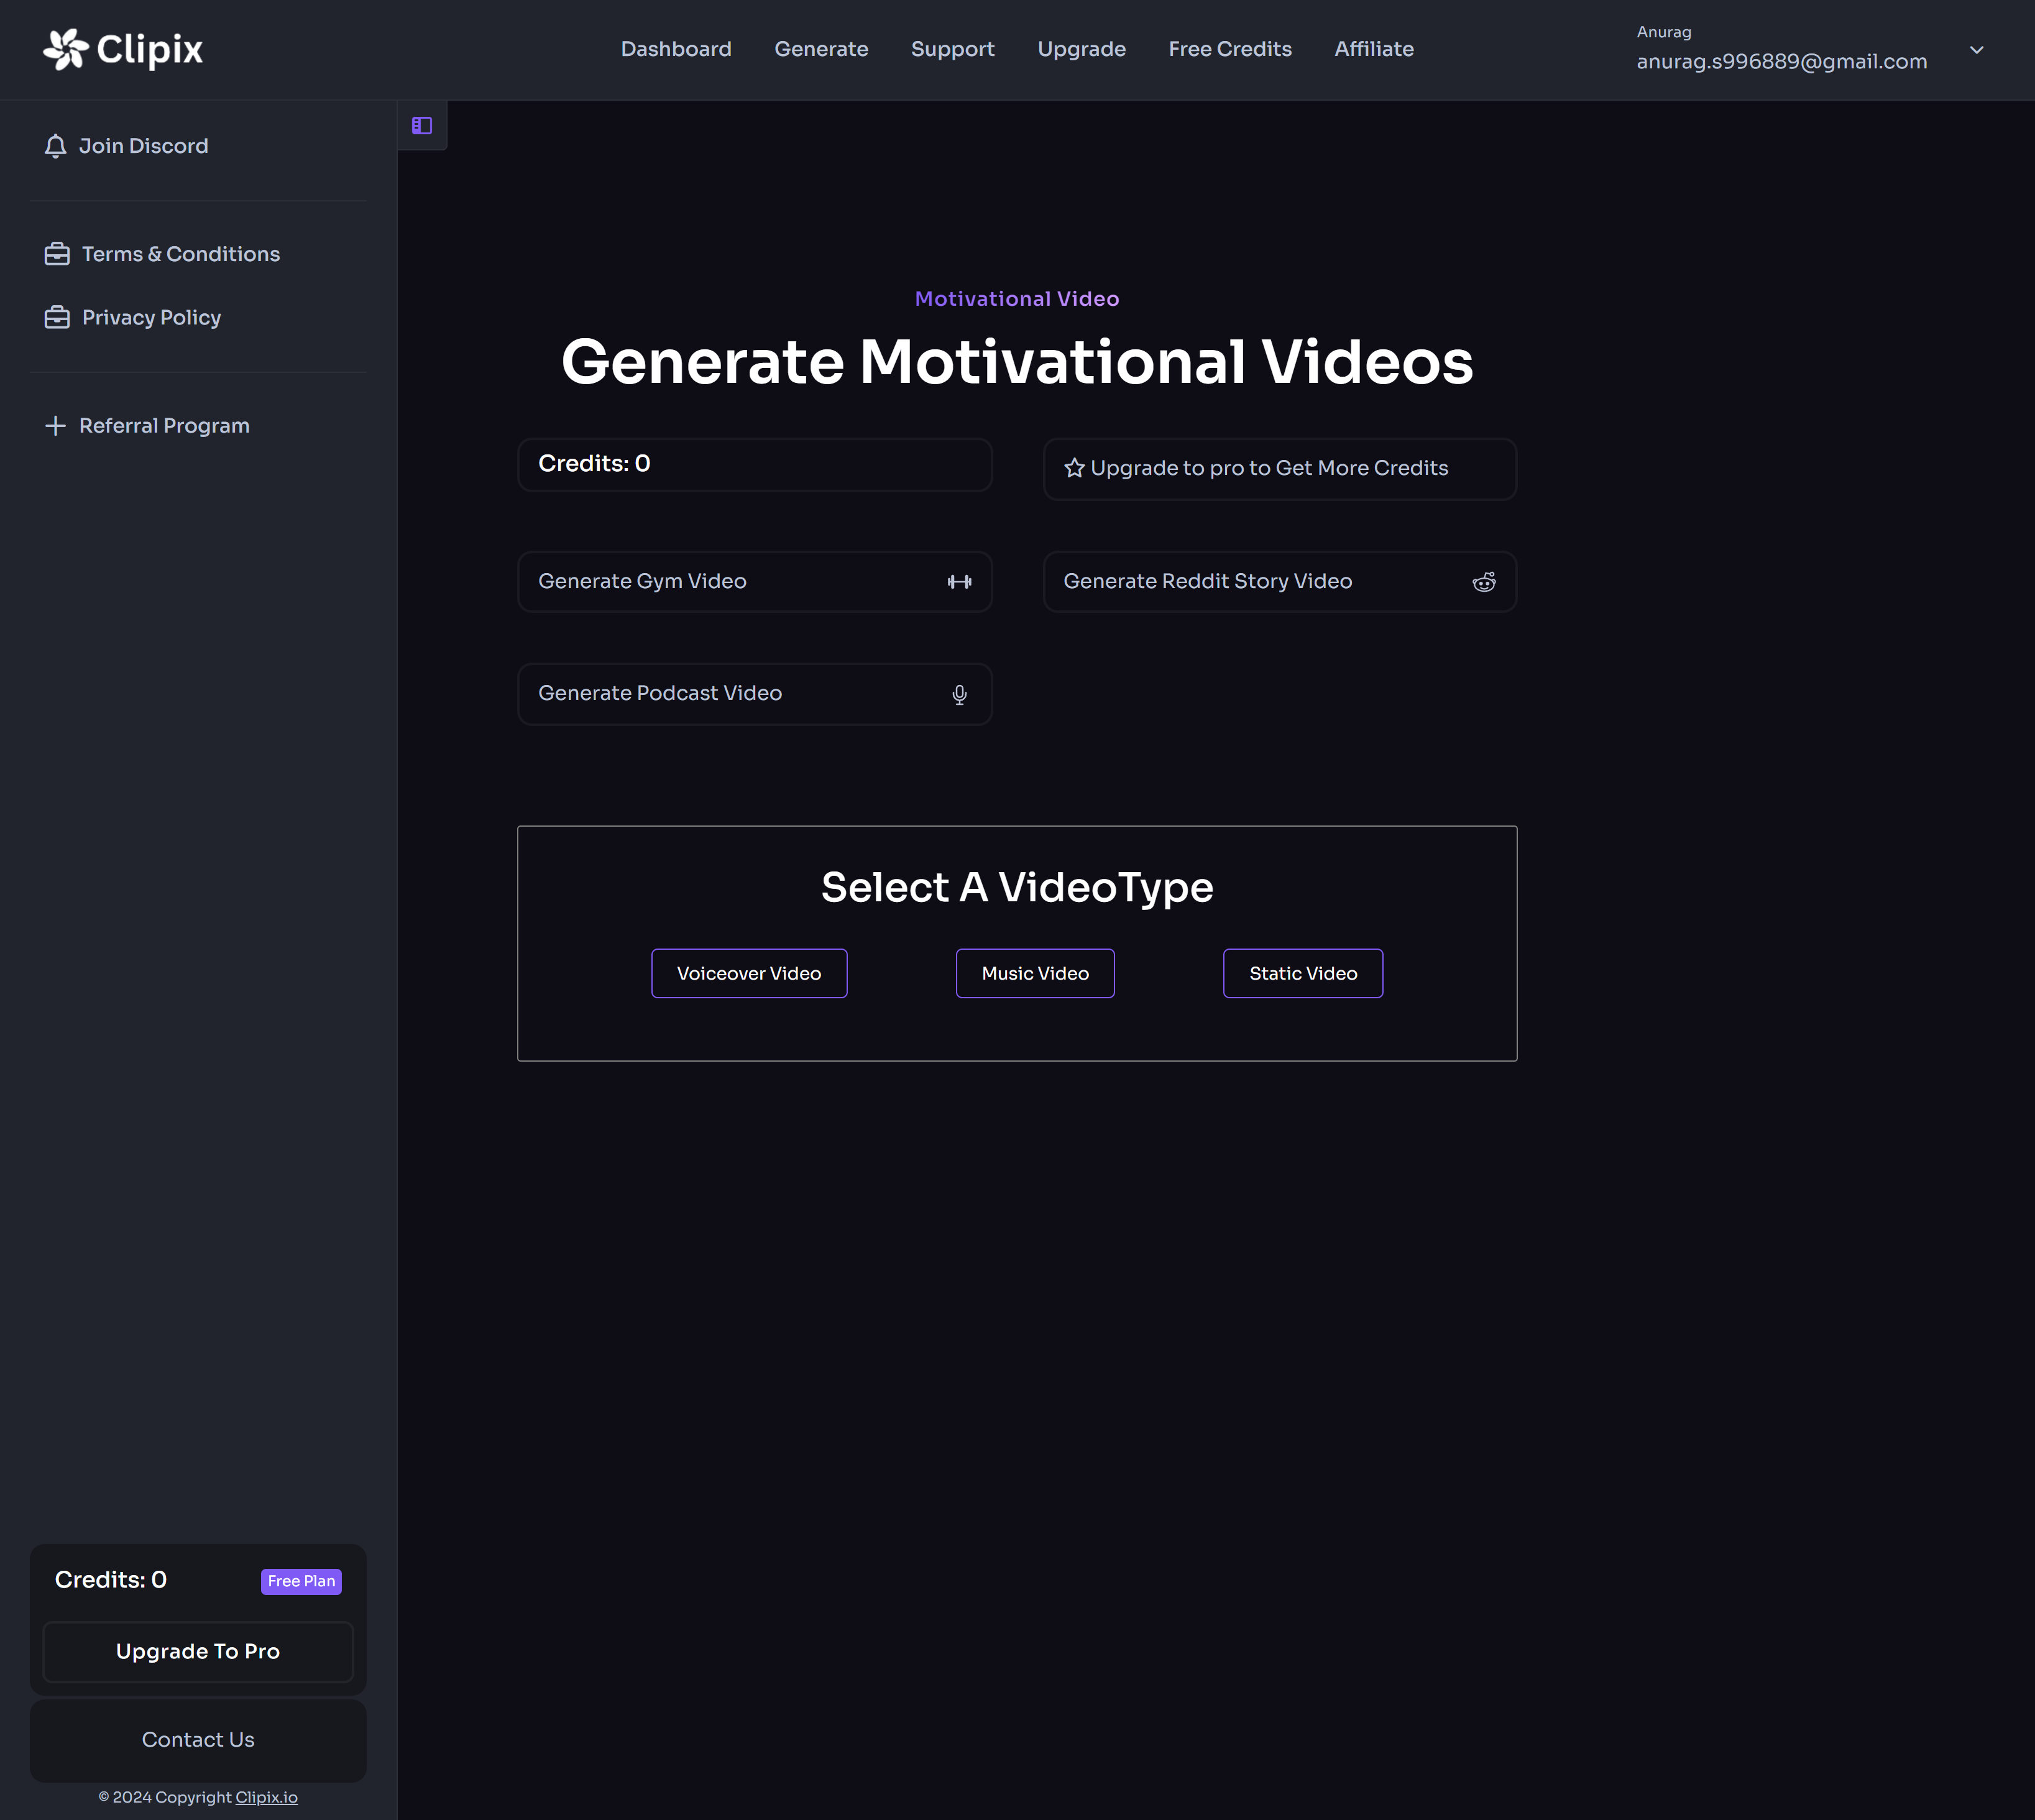
Task: Expand the account dropdown chevron
Action: tap(1976, 49)
